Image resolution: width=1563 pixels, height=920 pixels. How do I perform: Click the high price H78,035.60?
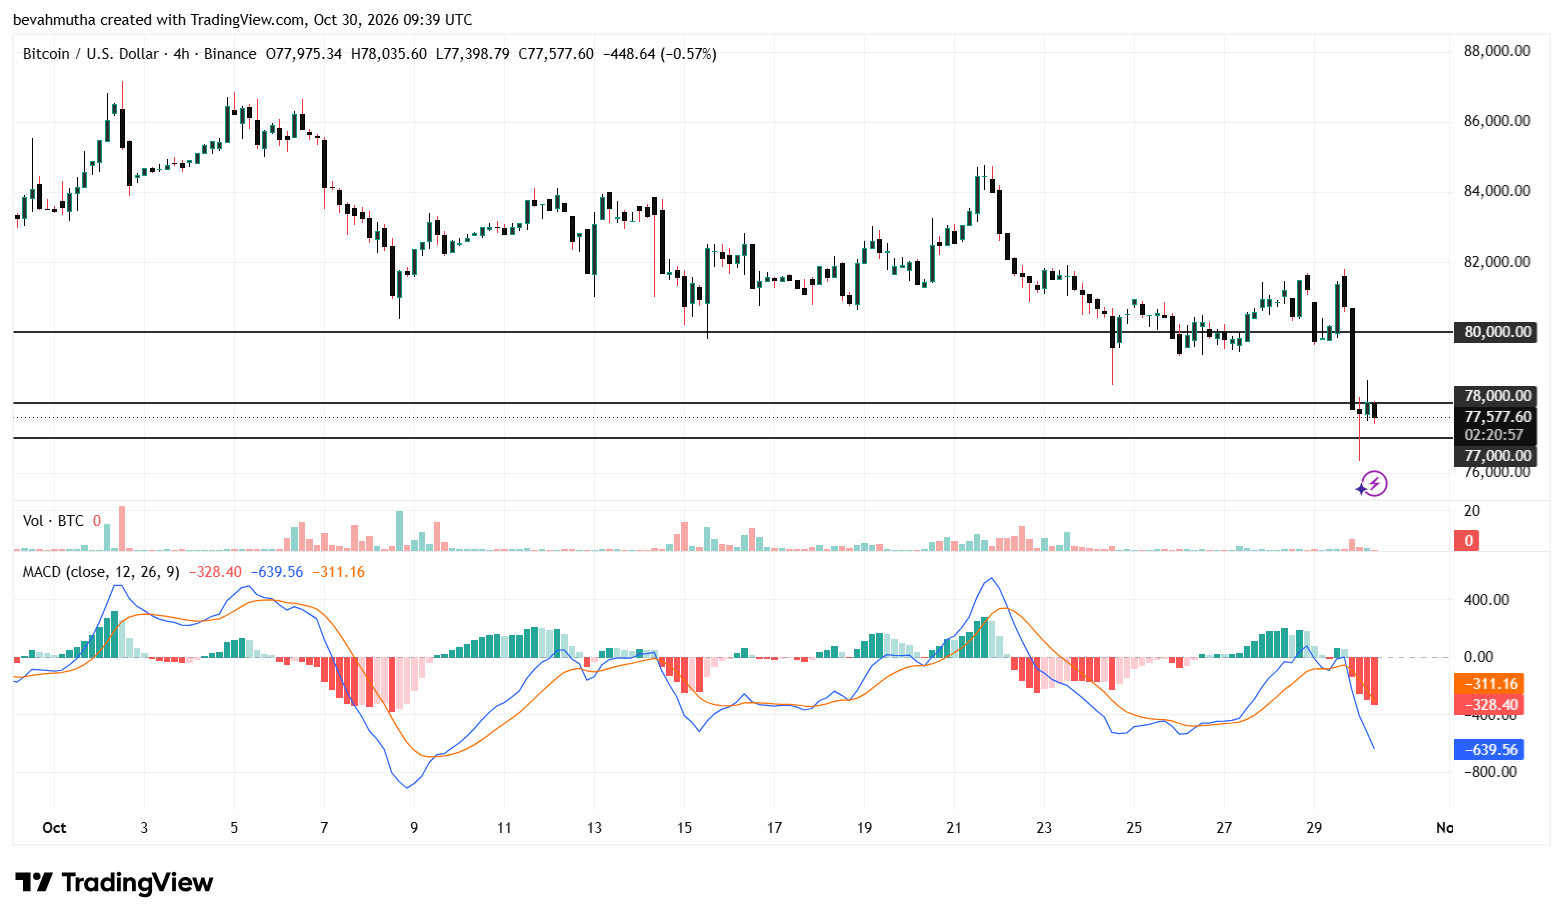[389, 54]
